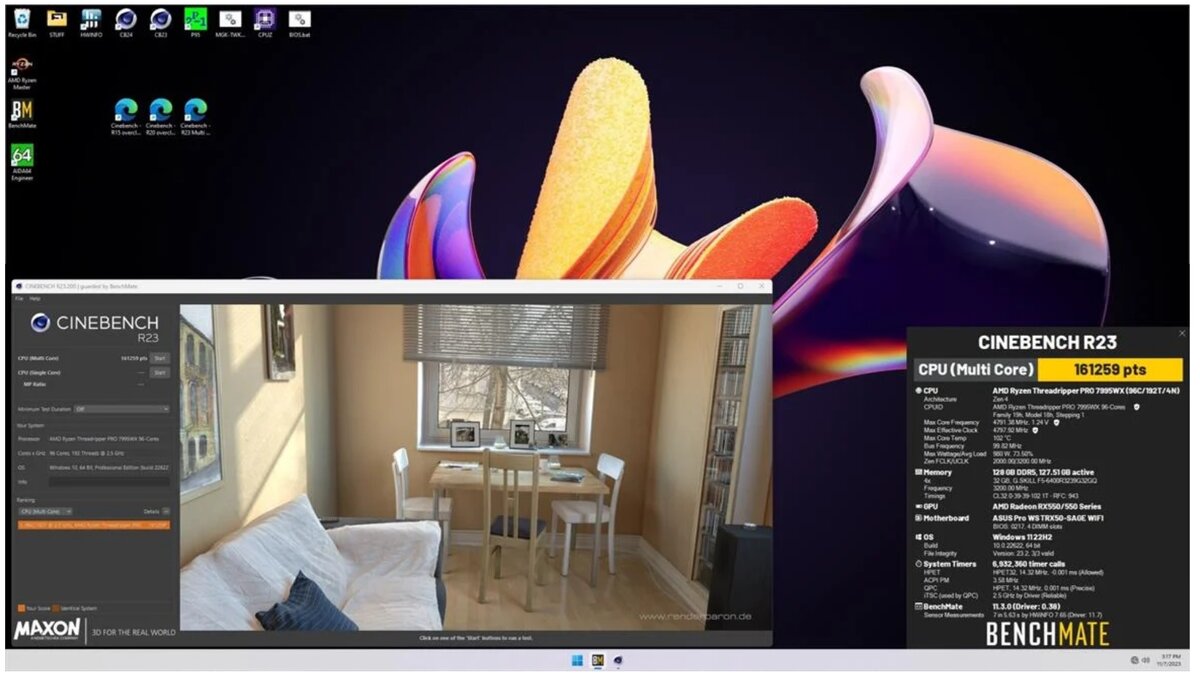This screenshot has height=675, width=1200.
Task: Launch the HWINFO desktop shortcut
Action: point(91,22)
